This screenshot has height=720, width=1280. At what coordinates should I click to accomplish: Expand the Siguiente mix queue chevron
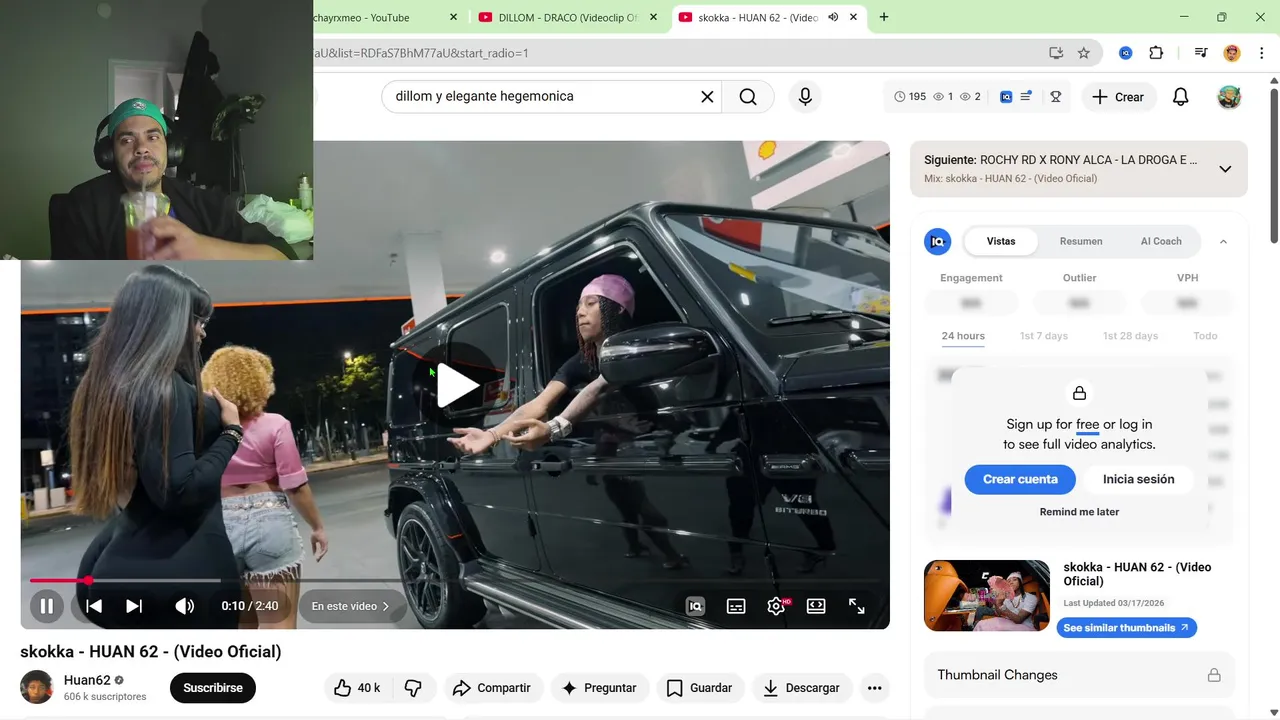click(1225, 169)
